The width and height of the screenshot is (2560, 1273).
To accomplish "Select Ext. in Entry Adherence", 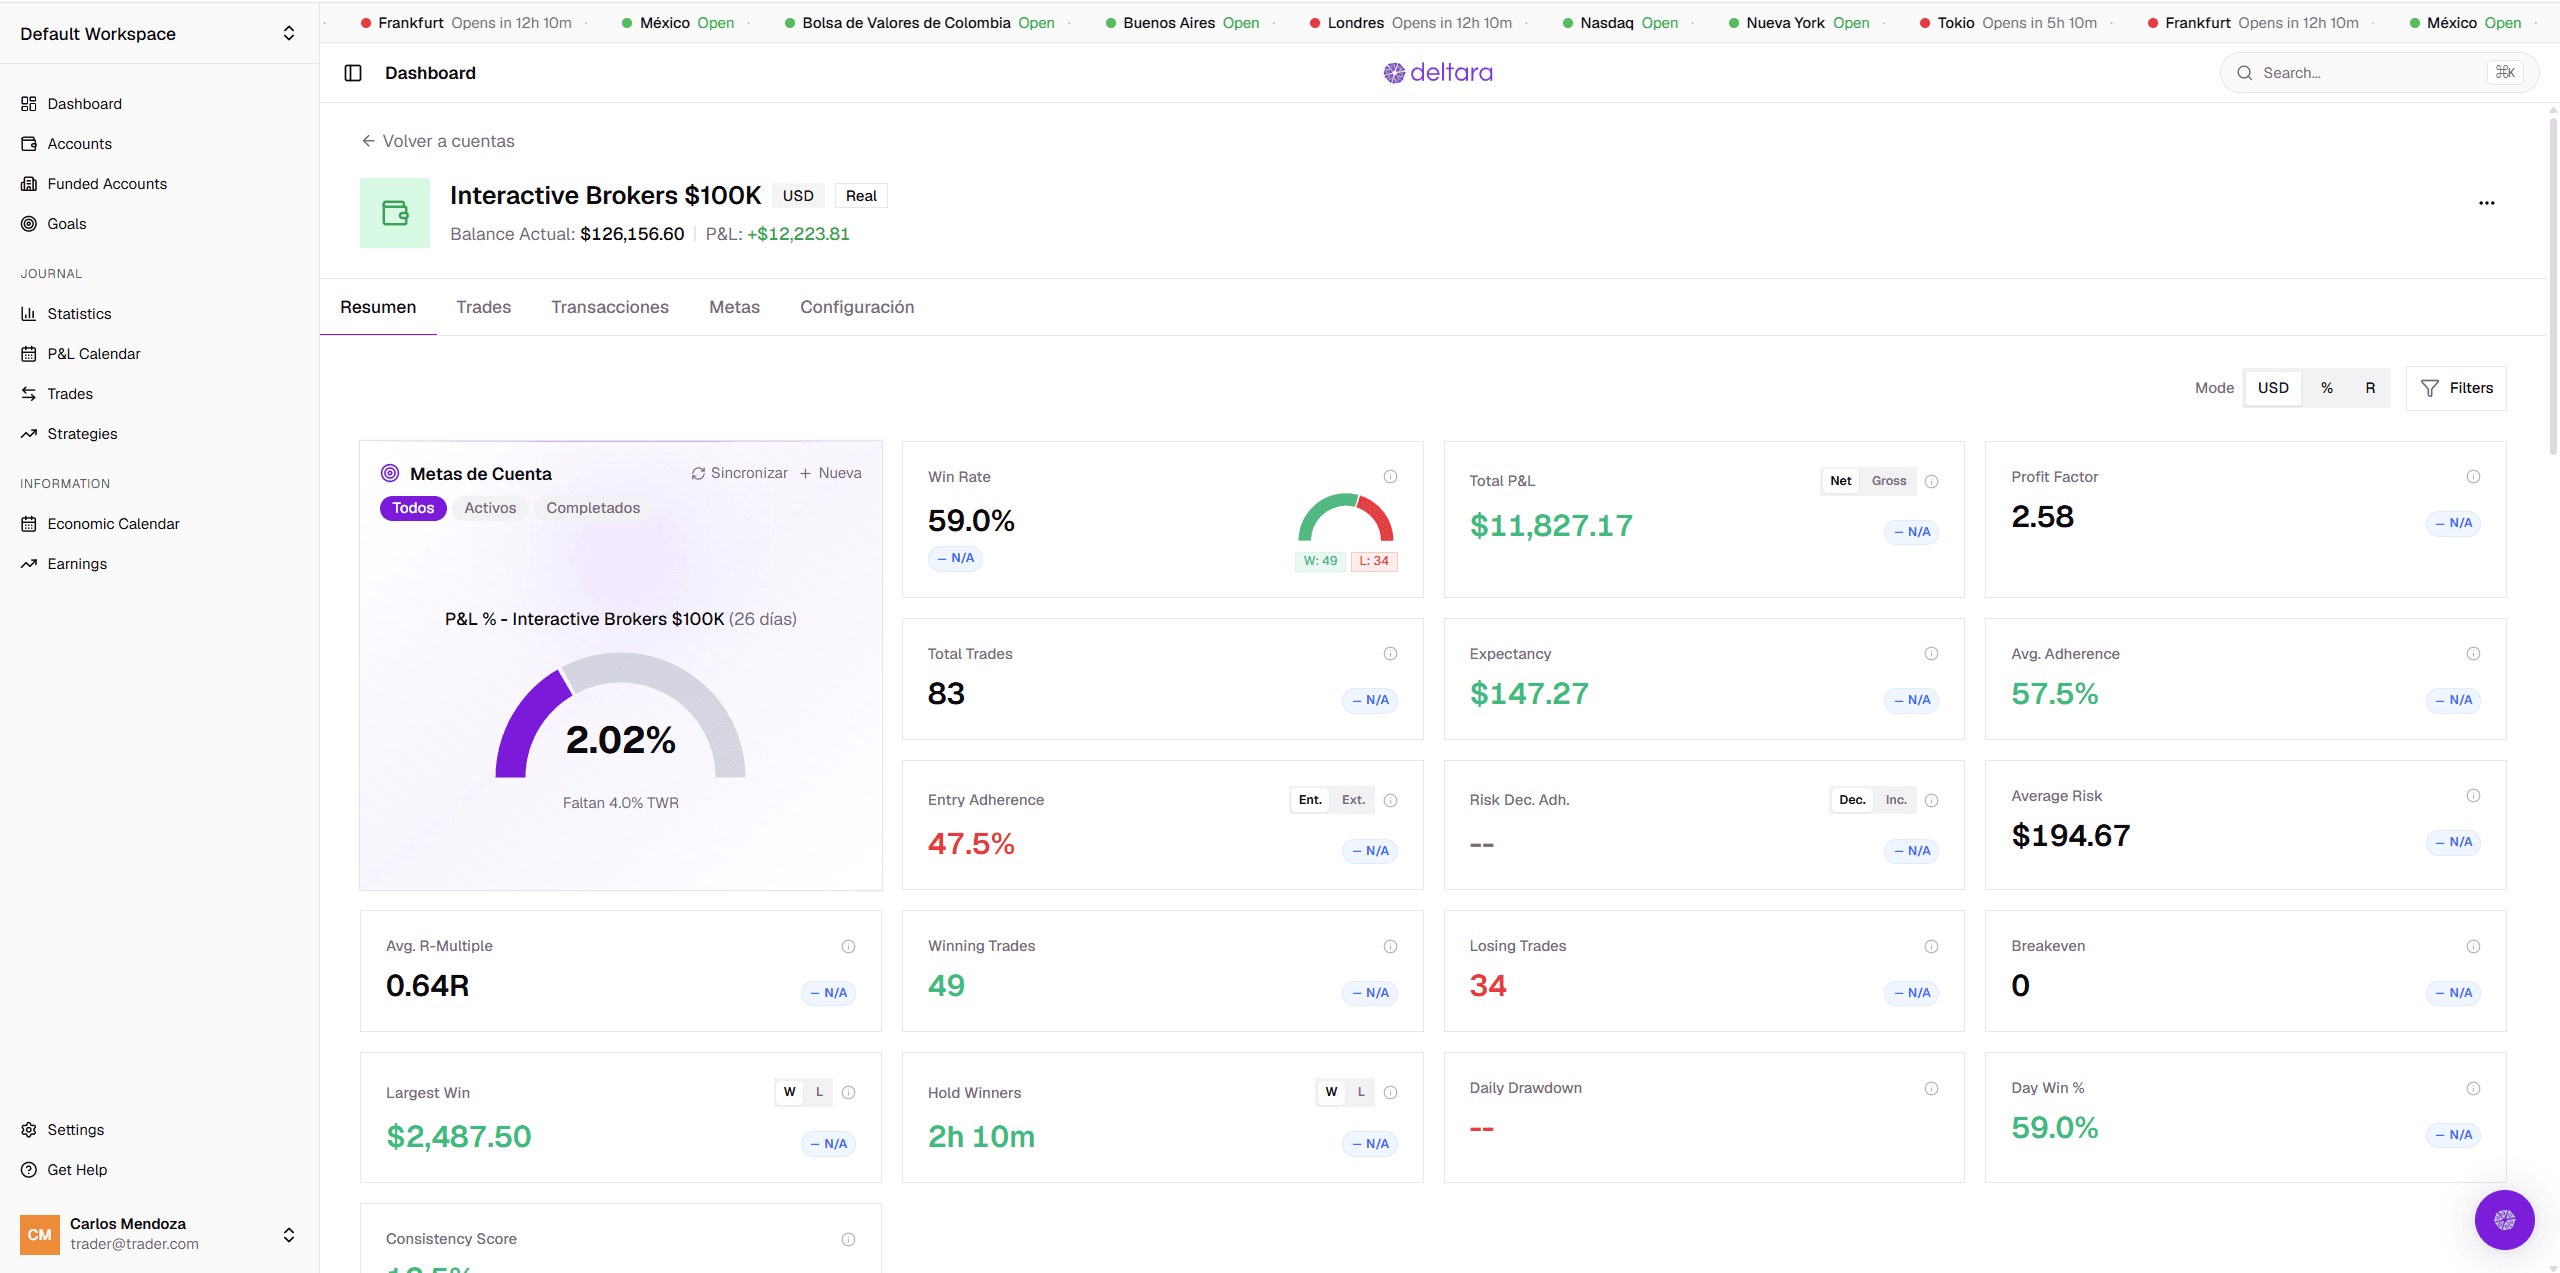I will click(1353, 800).
